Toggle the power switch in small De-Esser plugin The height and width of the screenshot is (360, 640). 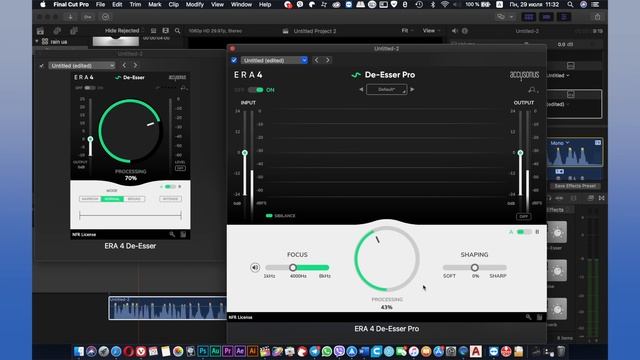pyautogui.click(x=90, y=88)
